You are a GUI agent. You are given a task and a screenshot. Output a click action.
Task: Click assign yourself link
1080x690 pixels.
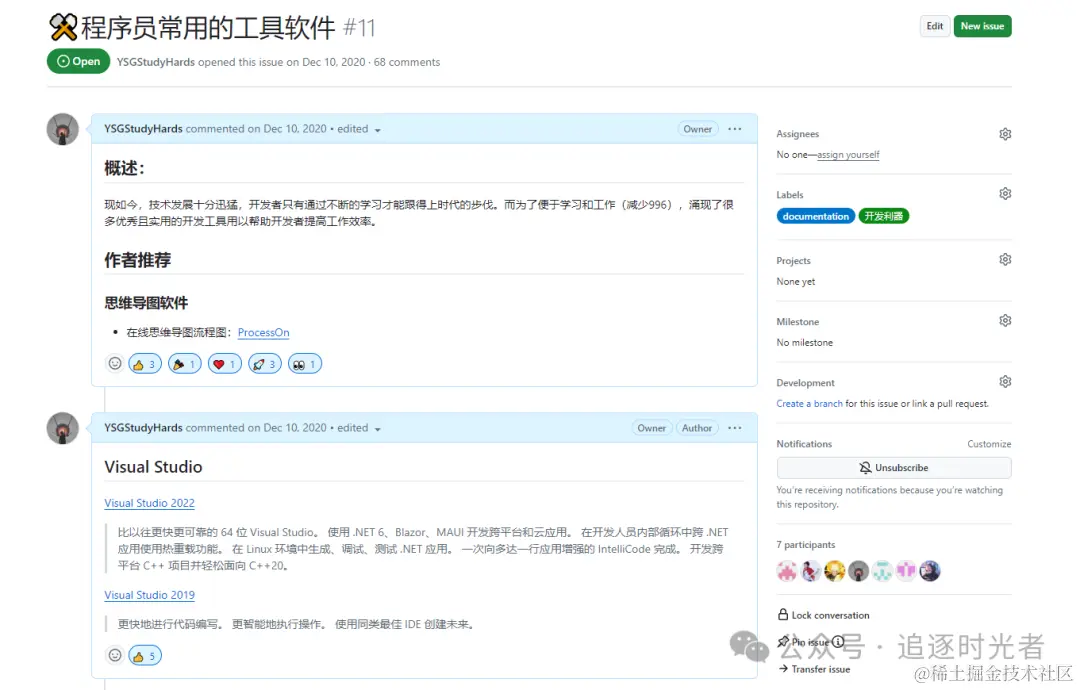pos(848,154)
